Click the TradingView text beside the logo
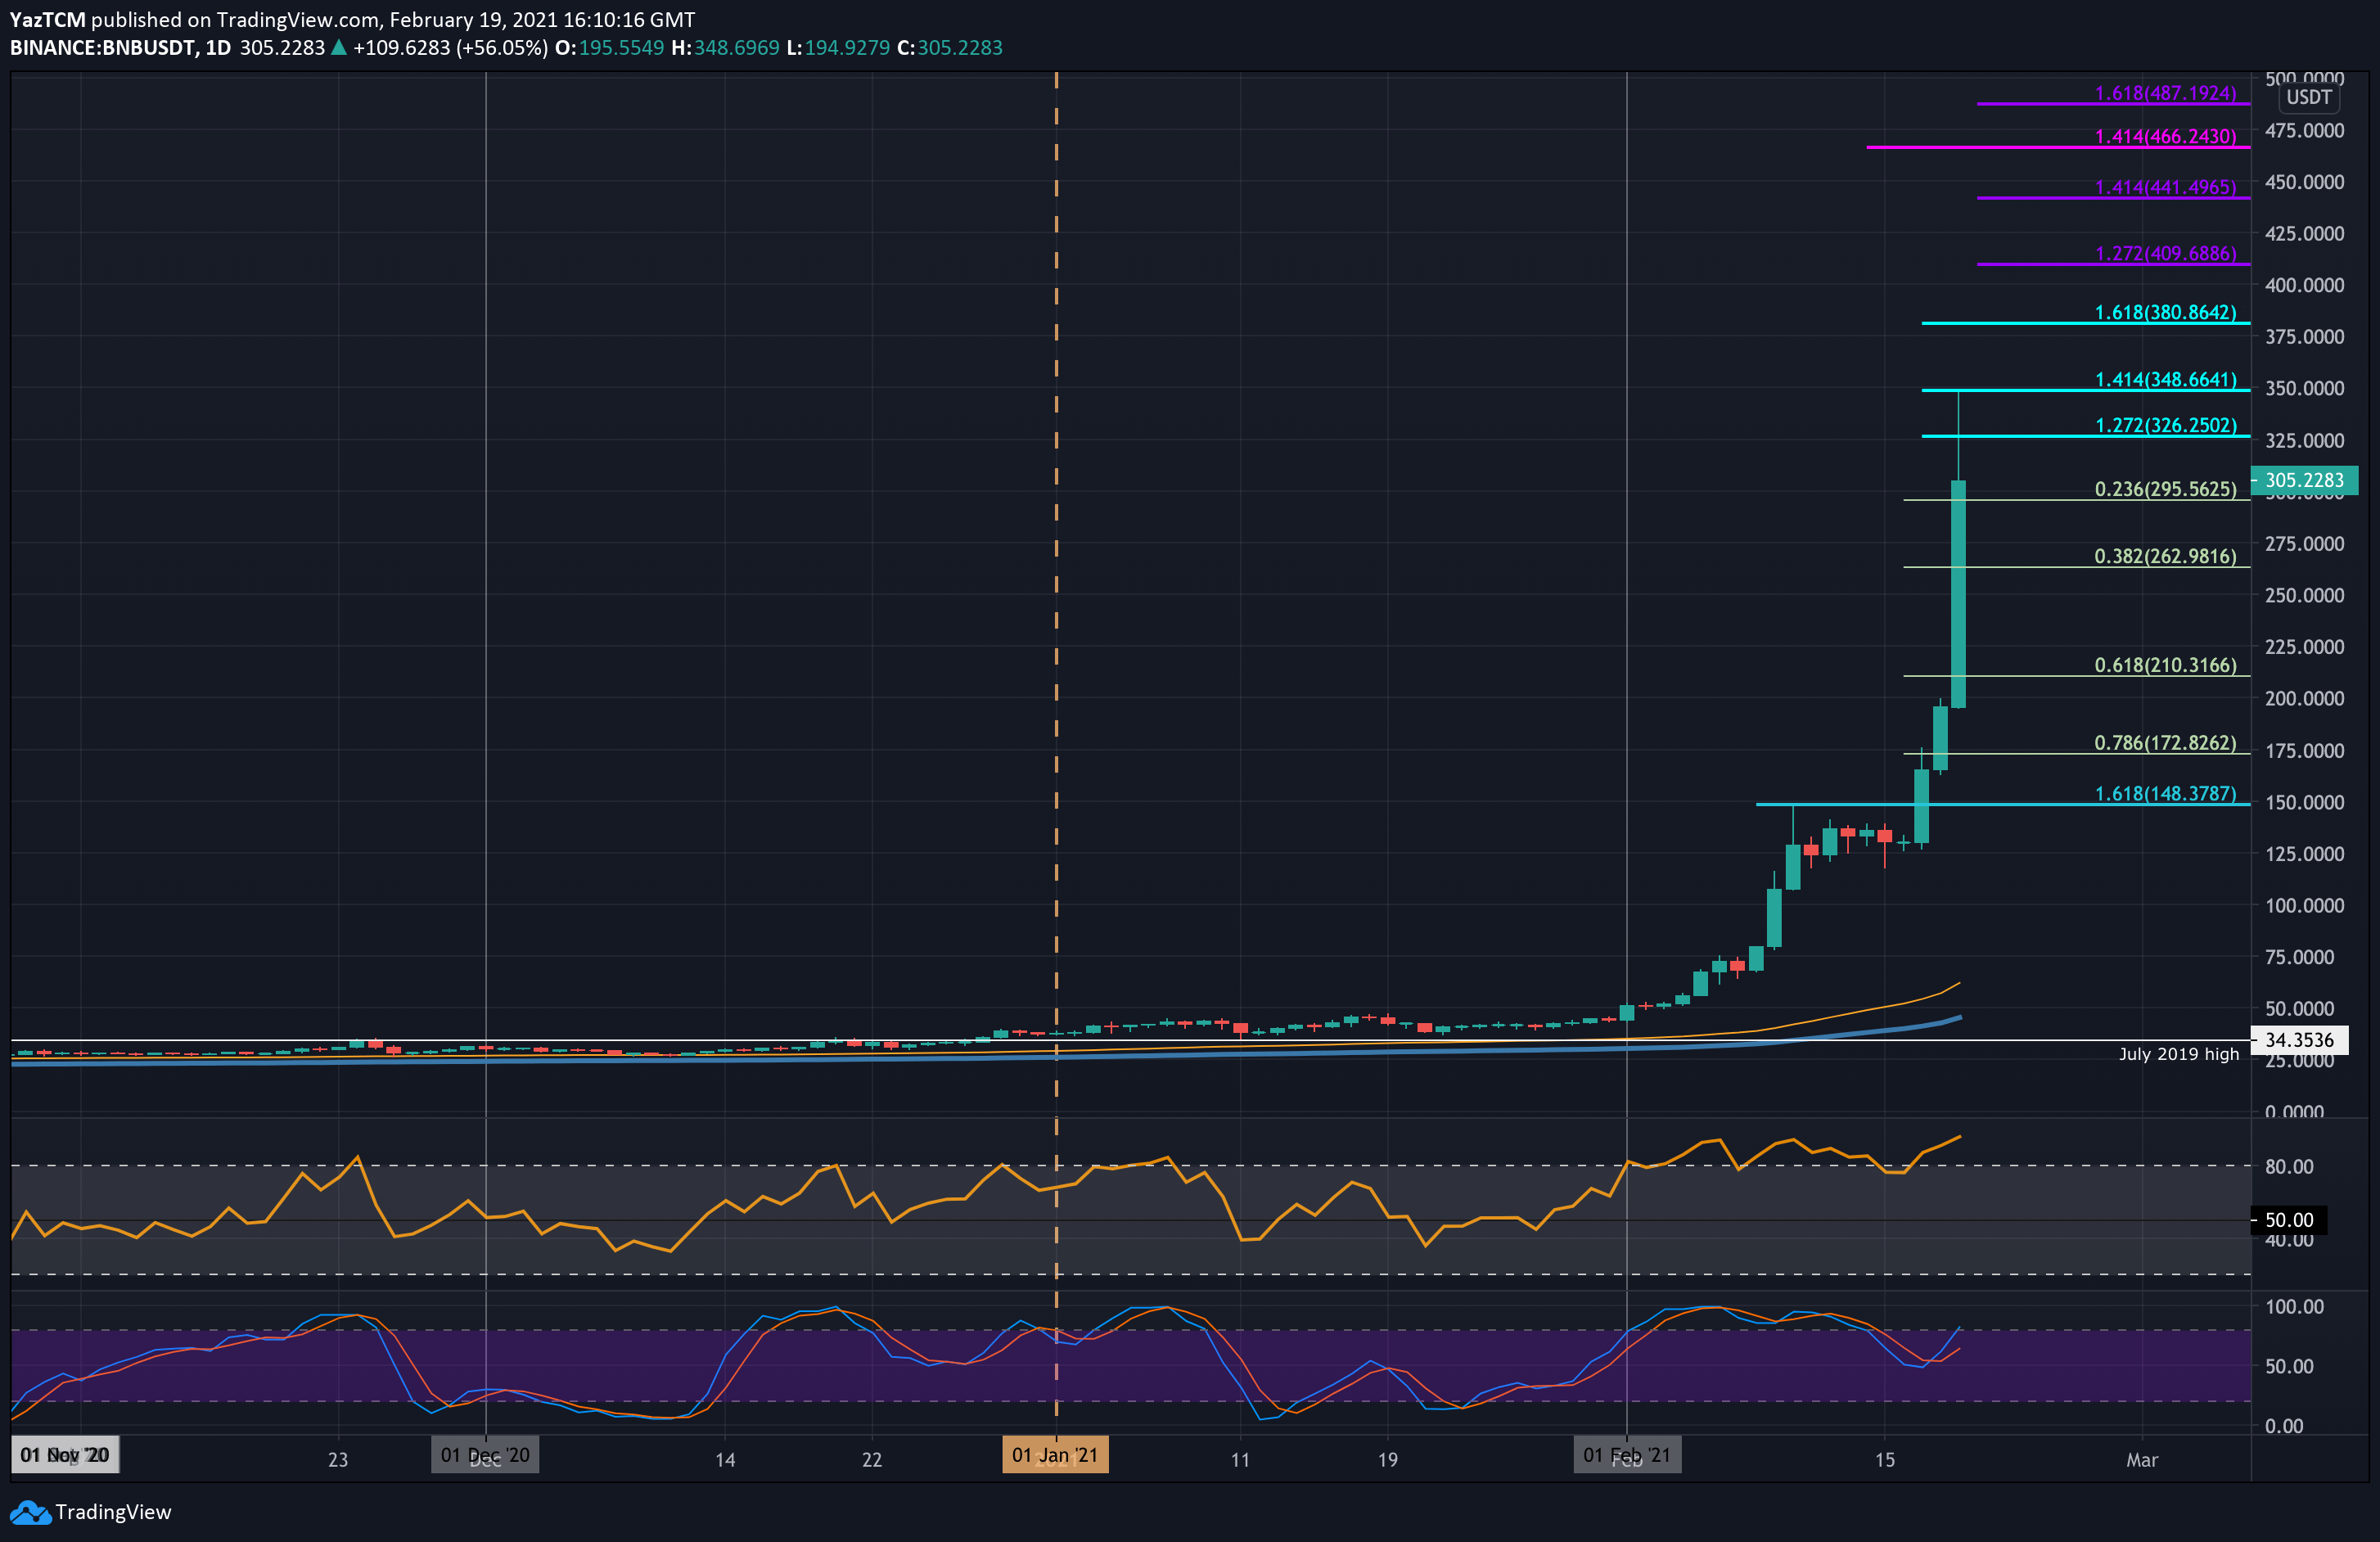 point(113,1512)
